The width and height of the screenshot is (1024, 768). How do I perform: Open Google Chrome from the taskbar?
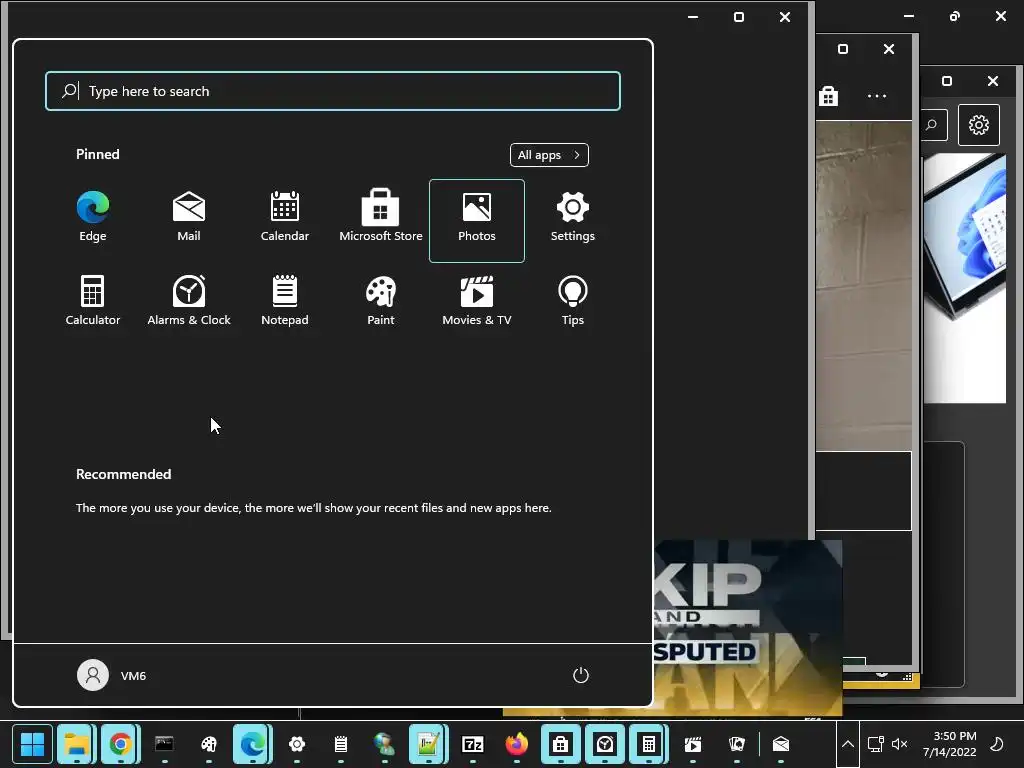point(120,744)
